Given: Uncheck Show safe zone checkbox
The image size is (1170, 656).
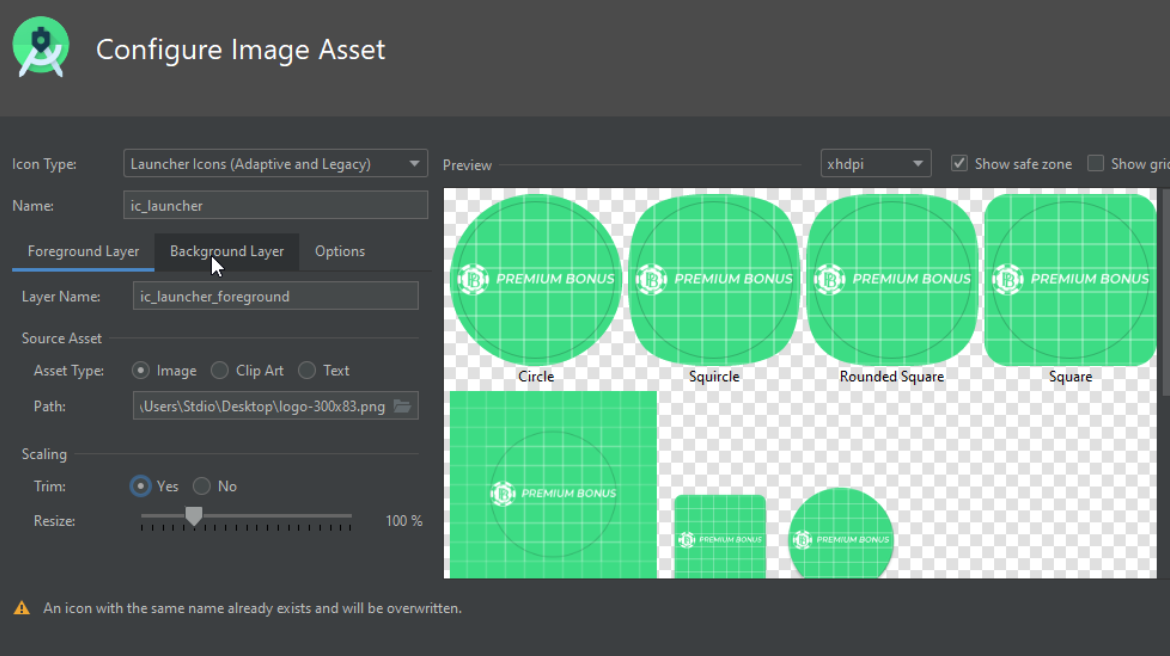Looking at the screenshot, I should (959, 163).
